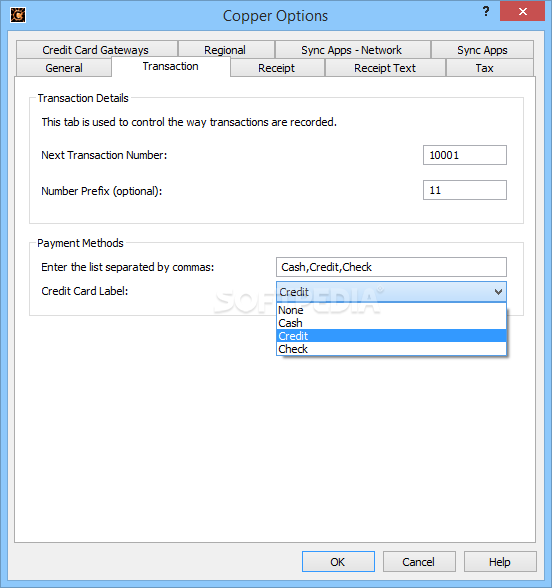This screenshot has height=588, width=552.
Task: Switch to the Sync Apps tab
Action: pos(482,50)
